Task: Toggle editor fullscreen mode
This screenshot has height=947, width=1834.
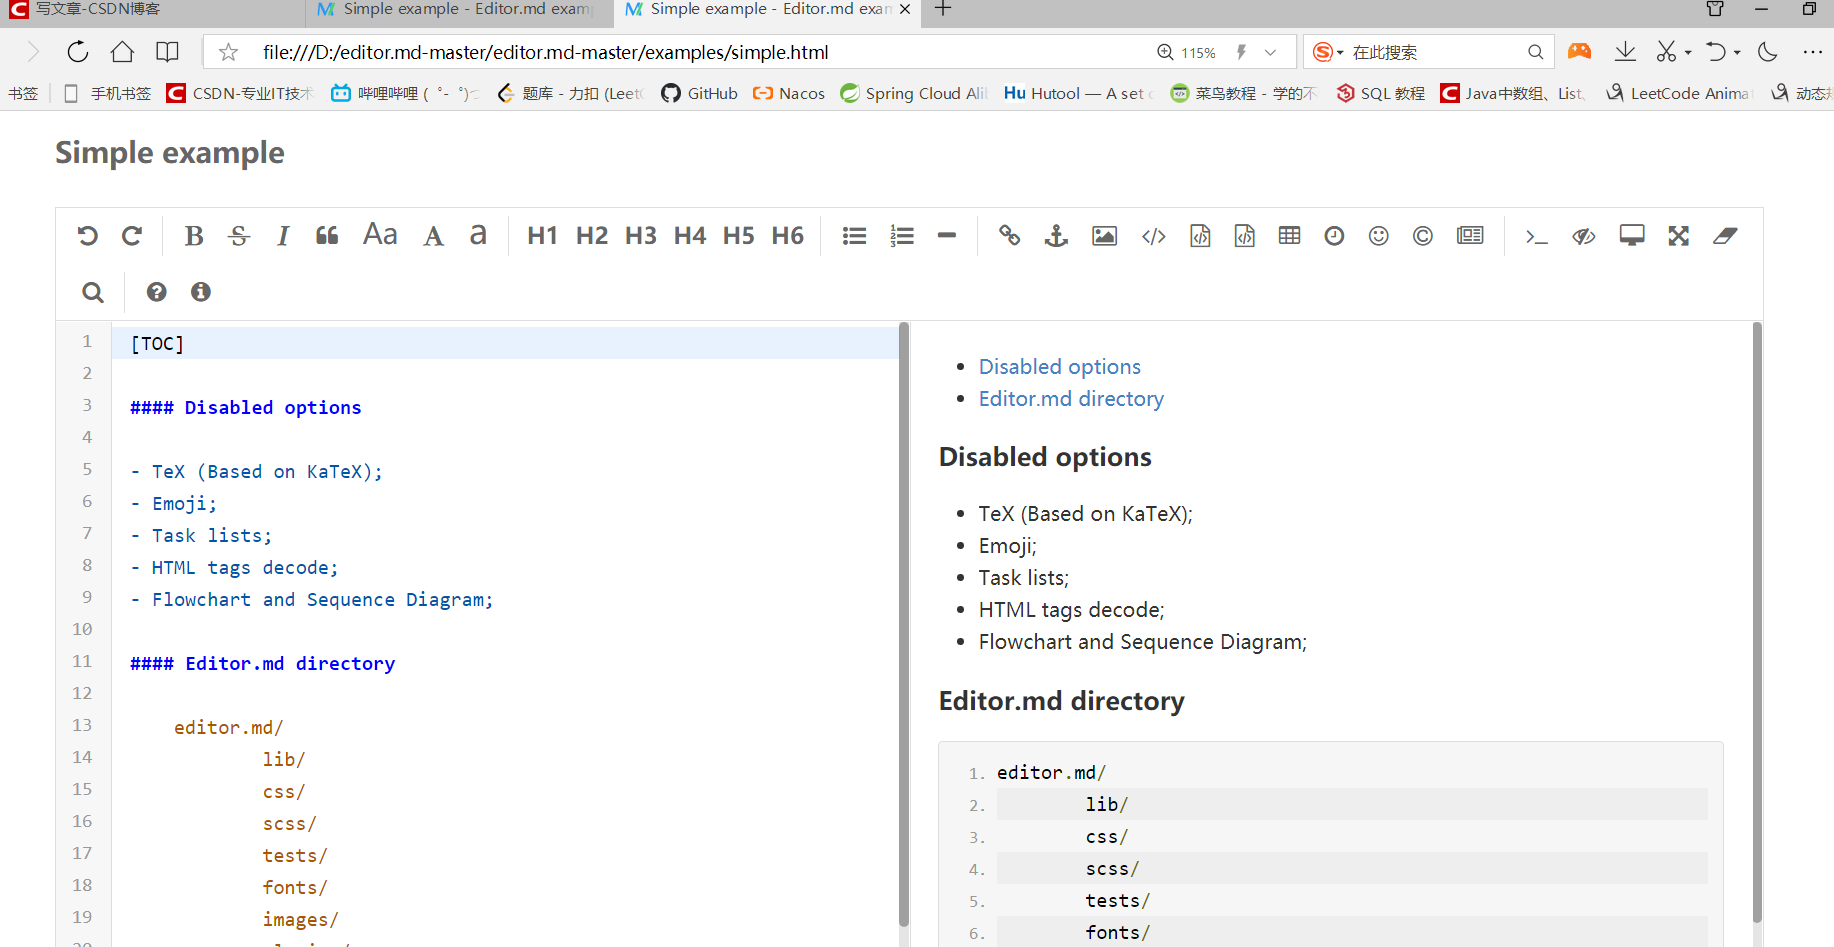Action: tap(1678, 236)
